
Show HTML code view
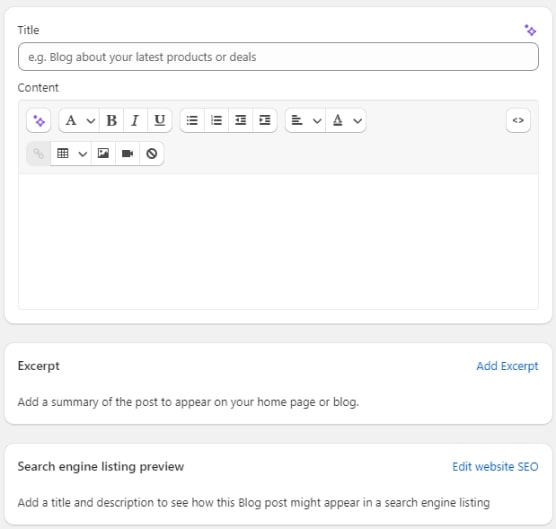pos(518,121)
